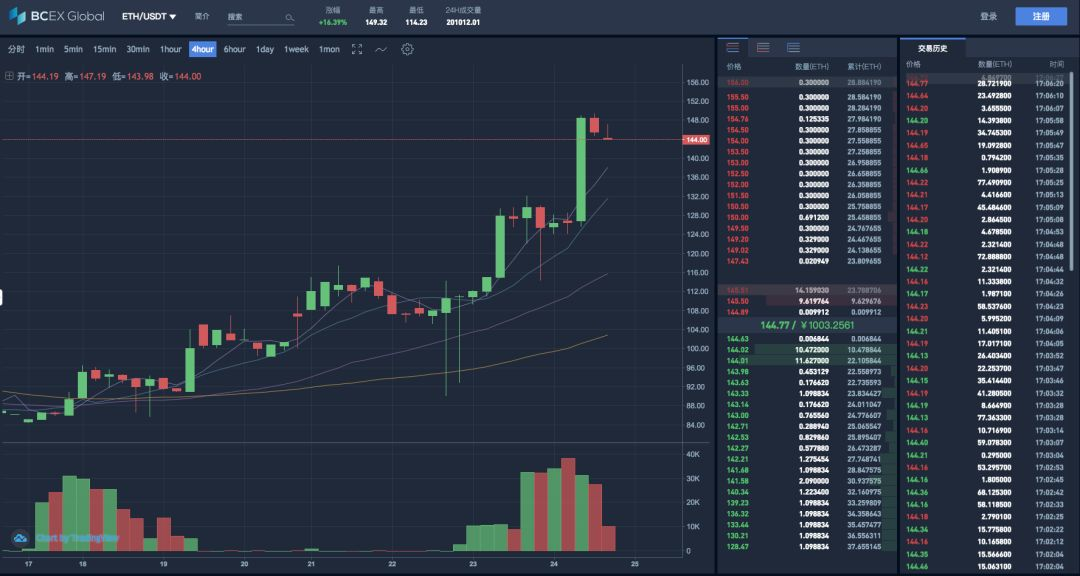Screen dimensions: 1080x576
Task: Select the 143.33 buy order row
Action: (x=807, y=393)
